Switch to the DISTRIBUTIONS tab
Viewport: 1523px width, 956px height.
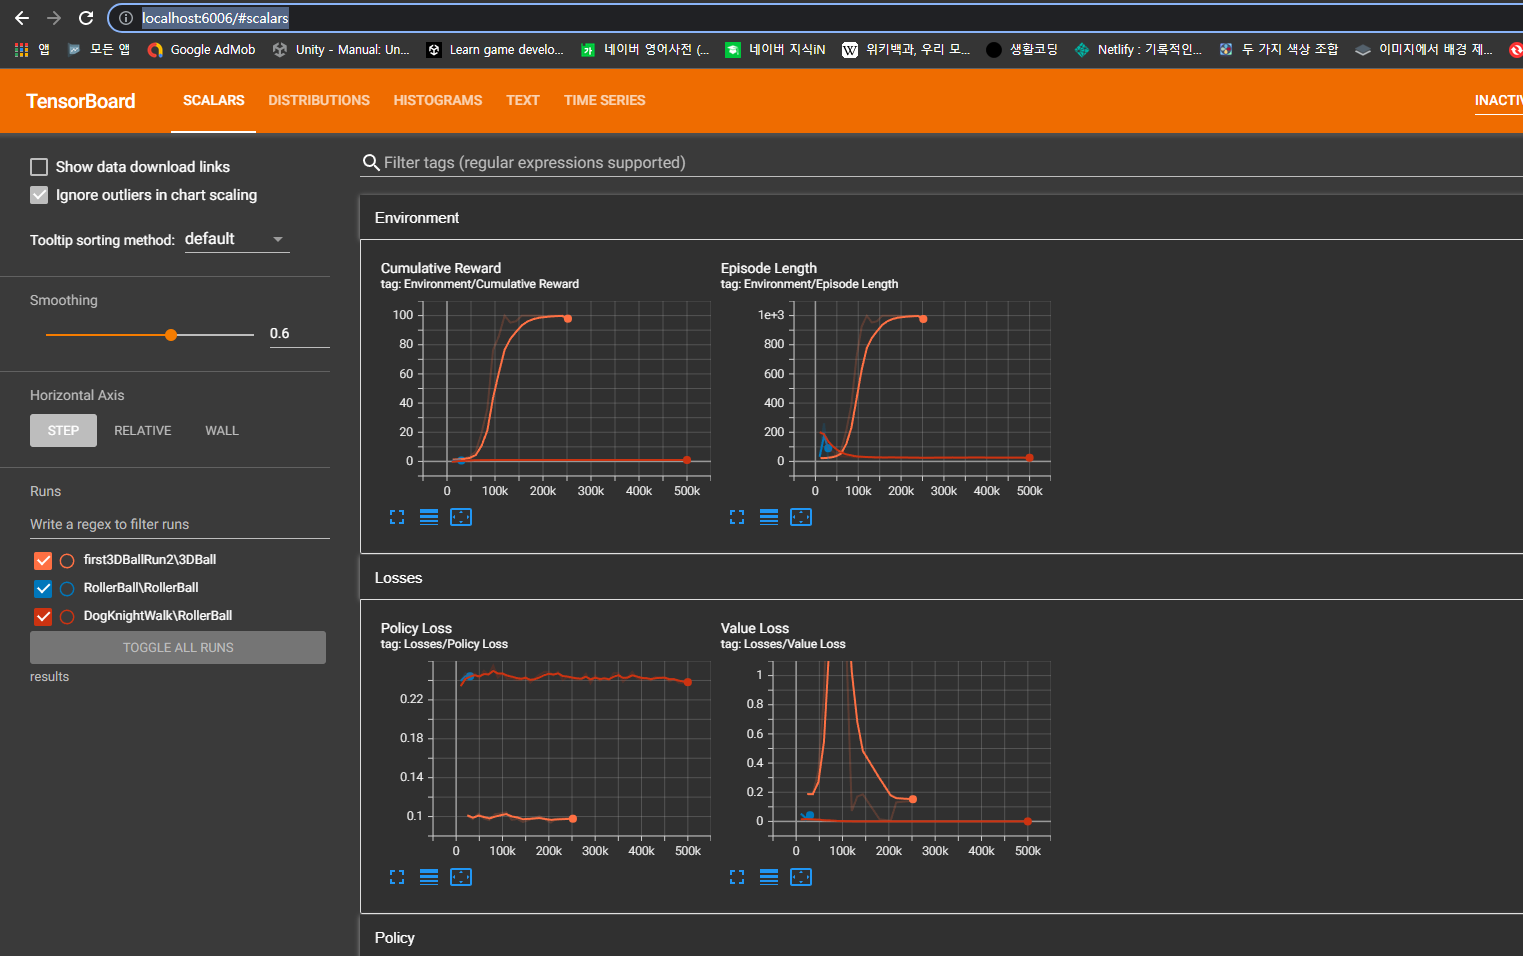click(319, 100)
